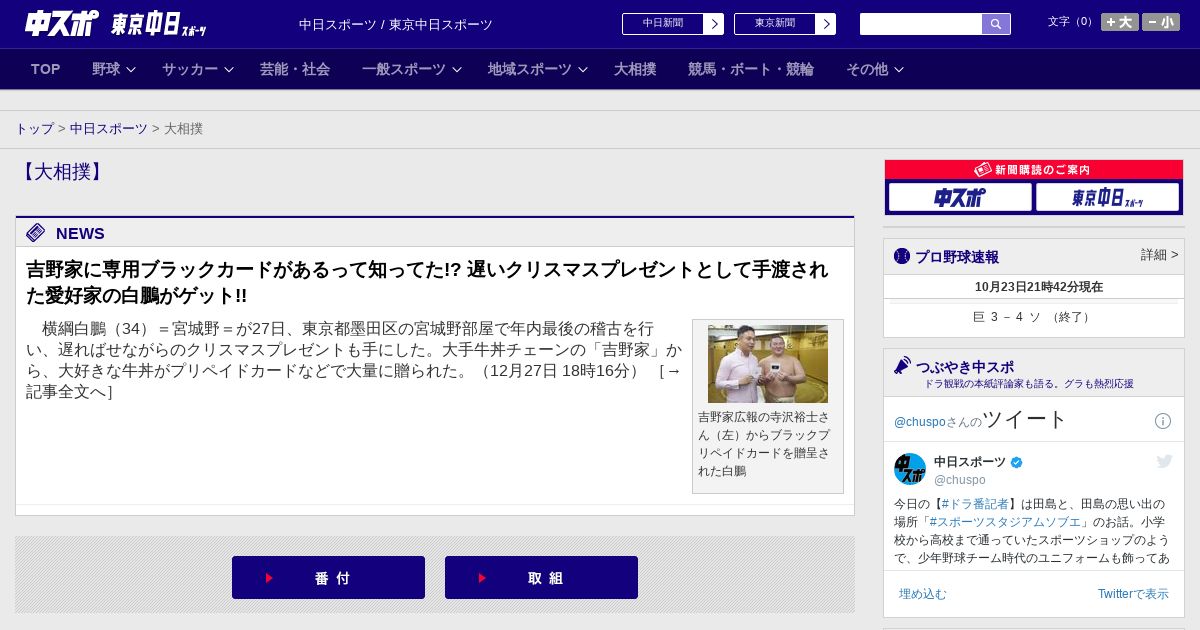Click the #スポーツスタジアムソブエ hashtag

pyautogui.click(x=1005, y=522)
